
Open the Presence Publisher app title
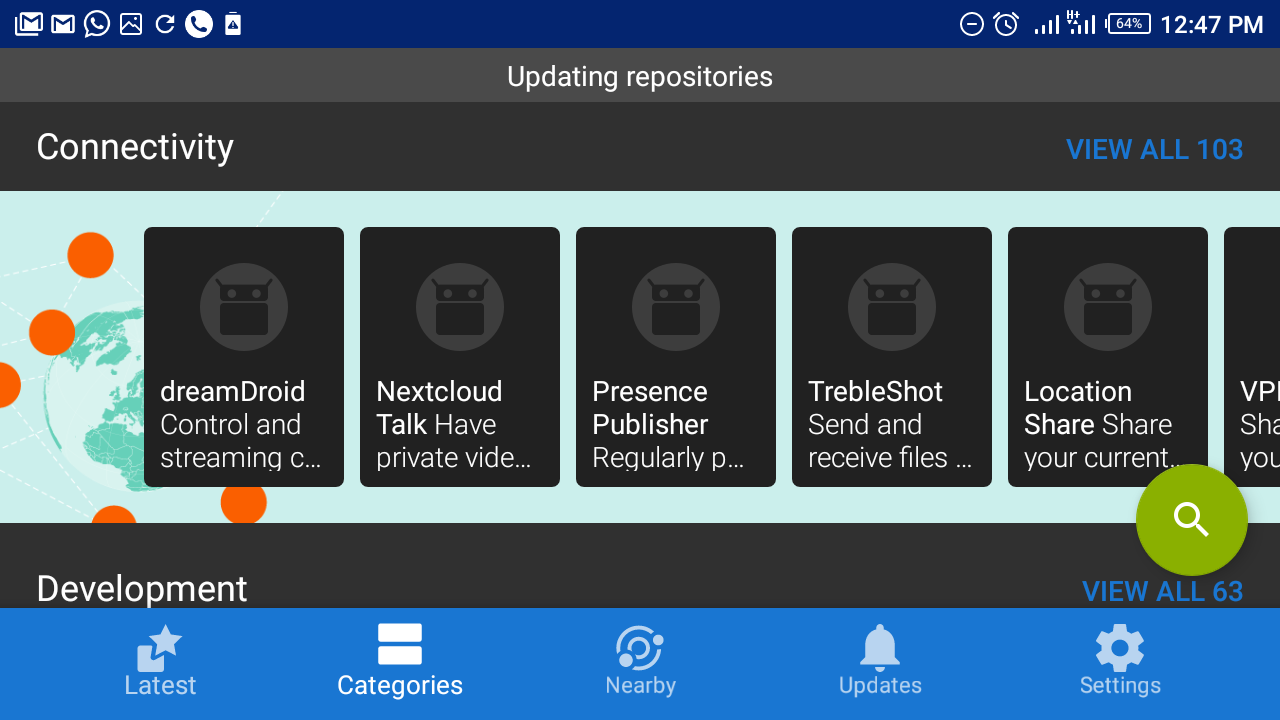click(x=650, y=408)
